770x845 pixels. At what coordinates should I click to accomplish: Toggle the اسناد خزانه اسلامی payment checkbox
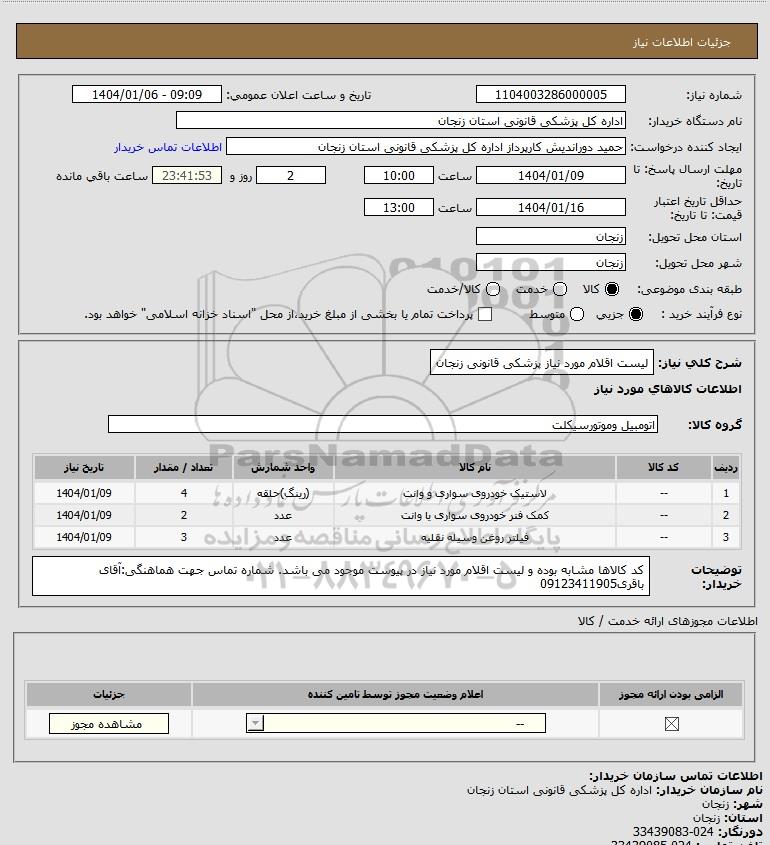[485, 315]
